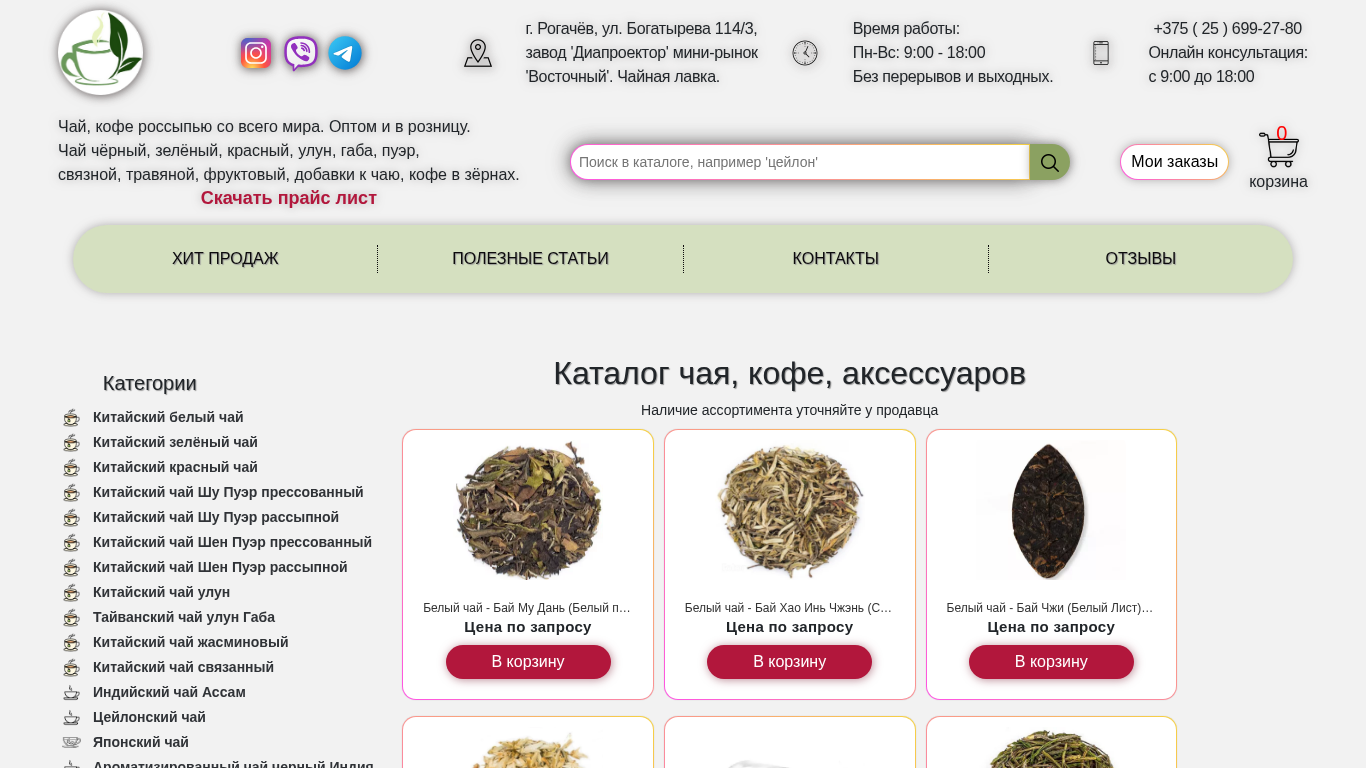Click the magnifier search button

click(1050, 162)
